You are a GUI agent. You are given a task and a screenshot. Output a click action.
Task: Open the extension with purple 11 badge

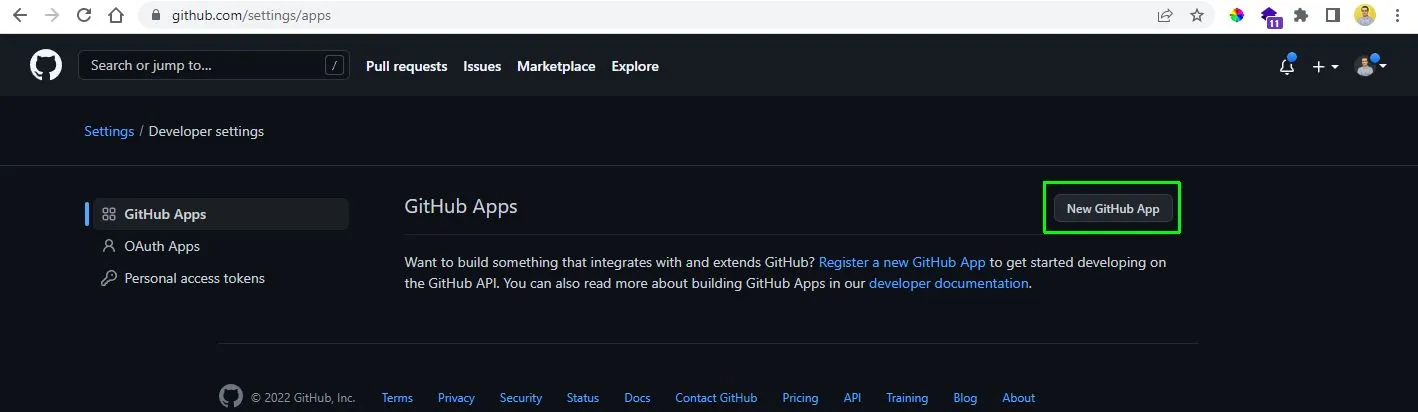point(1270,17)
